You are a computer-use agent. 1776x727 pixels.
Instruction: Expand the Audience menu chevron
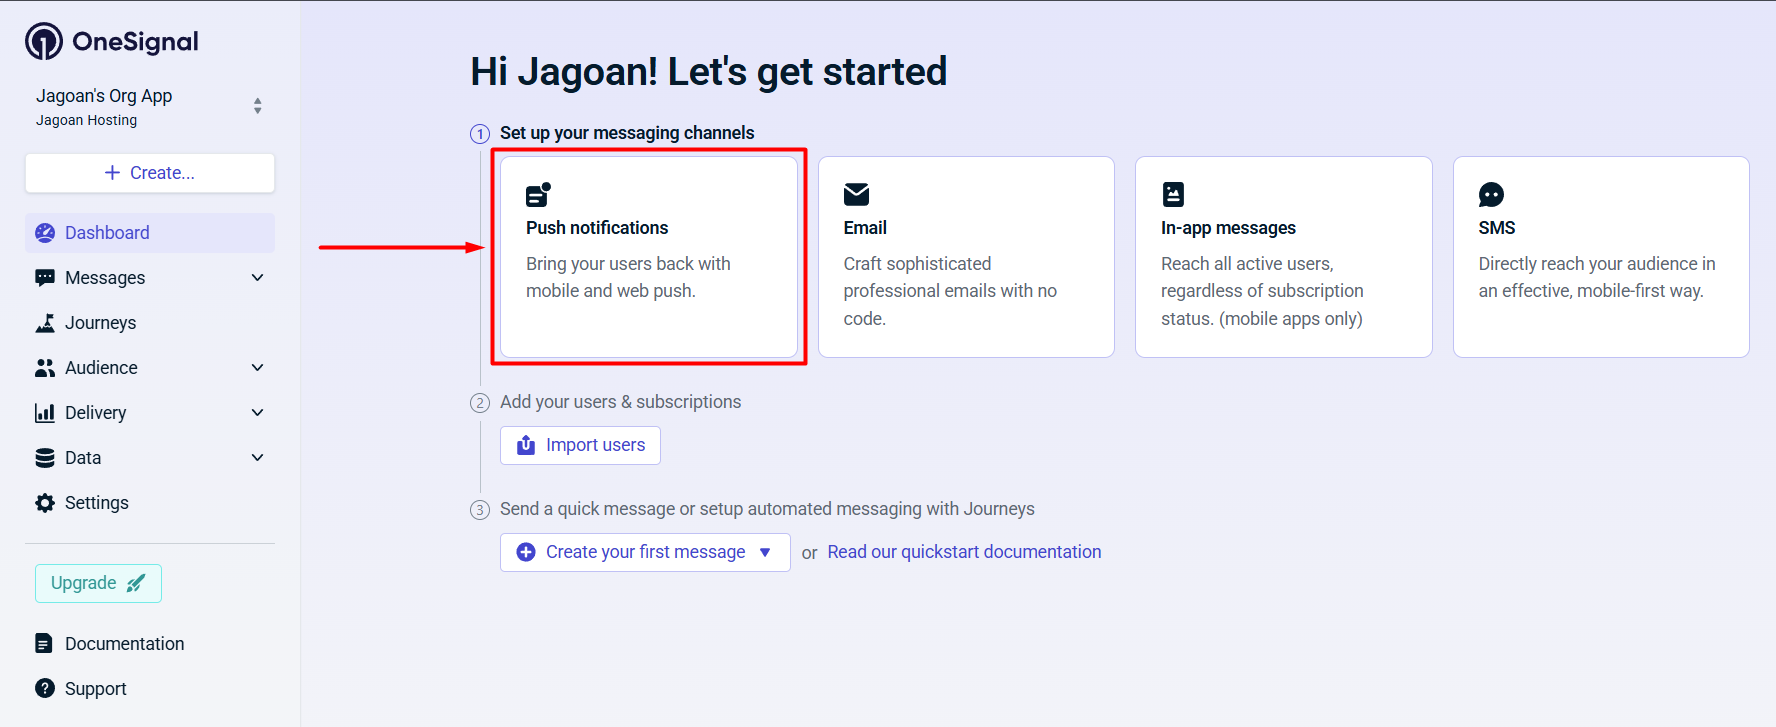coord(257,368)
